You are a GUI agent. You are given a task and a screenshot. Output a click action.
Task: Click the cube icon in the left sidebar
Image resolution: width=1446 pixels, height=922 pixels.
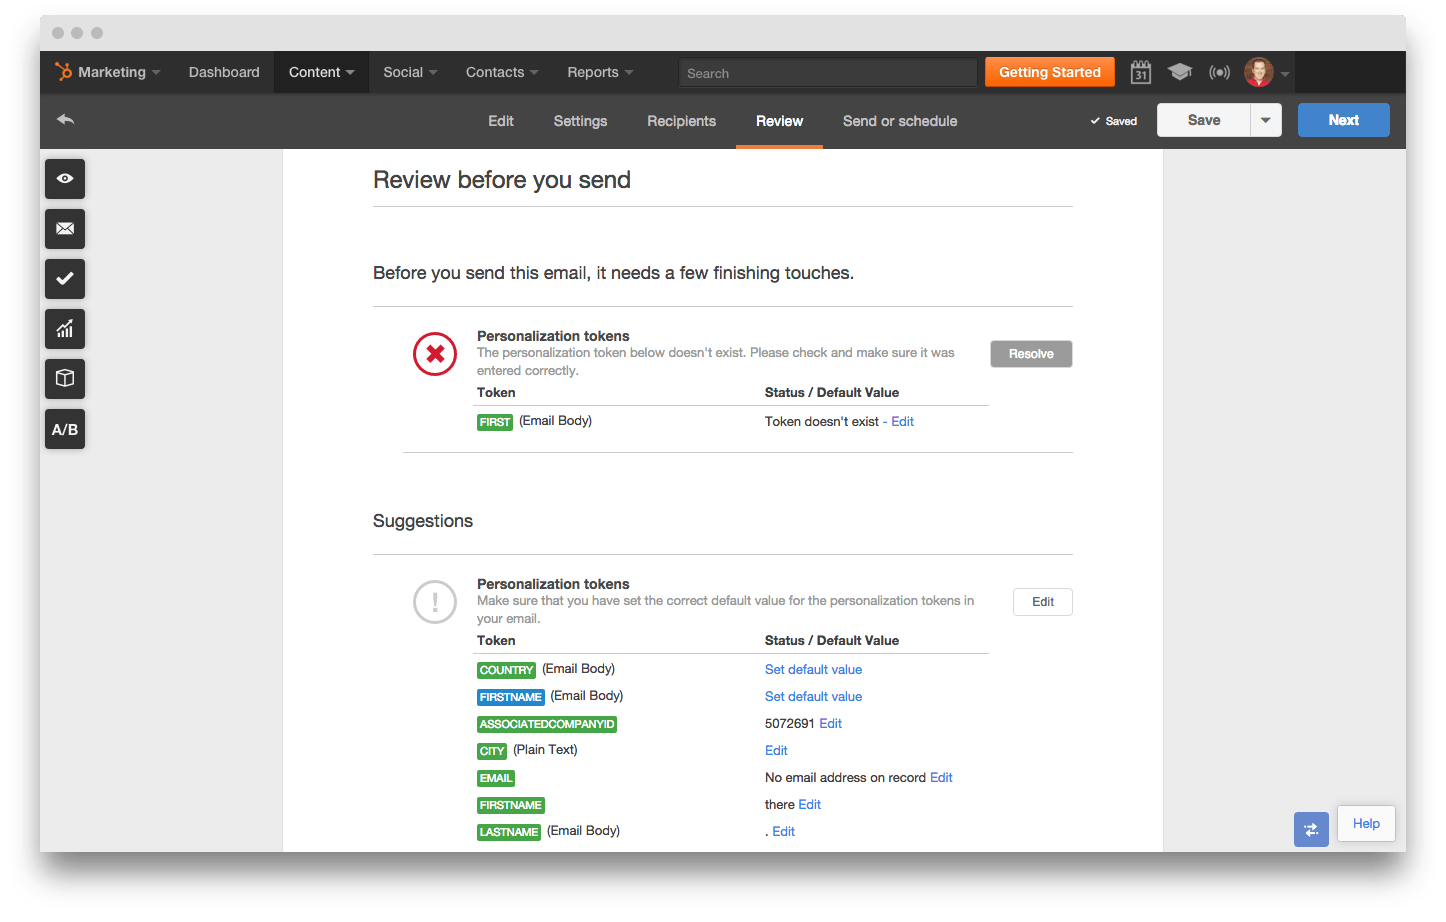[x=64, y=378]
